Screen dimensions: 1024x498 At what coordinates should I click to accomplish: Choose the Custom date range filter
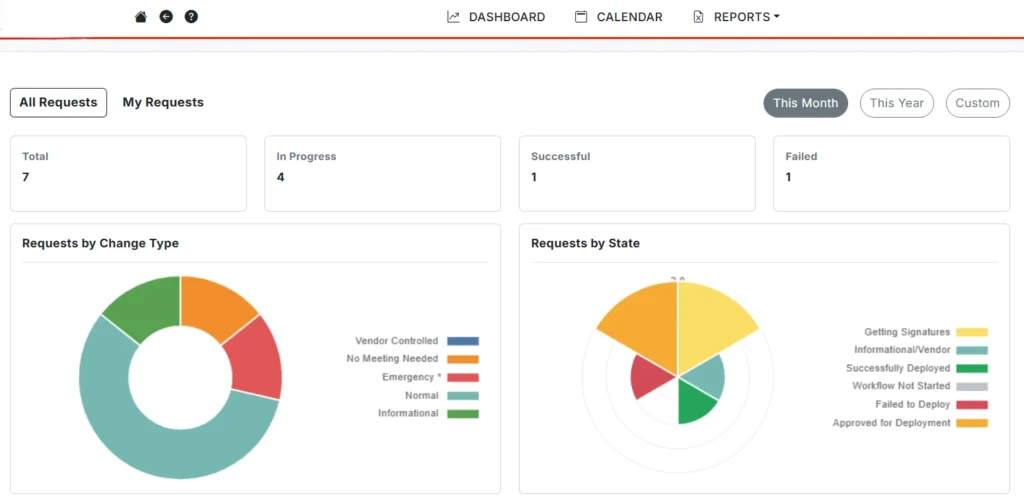click(978, 103)
